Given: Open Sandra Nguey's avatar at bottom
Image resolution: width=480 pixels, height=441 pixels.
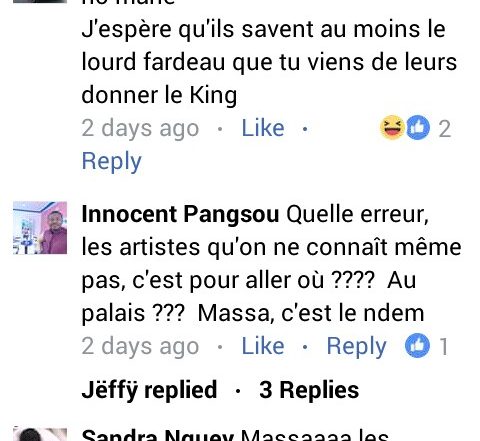Looking at the screenshot, I should (x=40, y=435).
